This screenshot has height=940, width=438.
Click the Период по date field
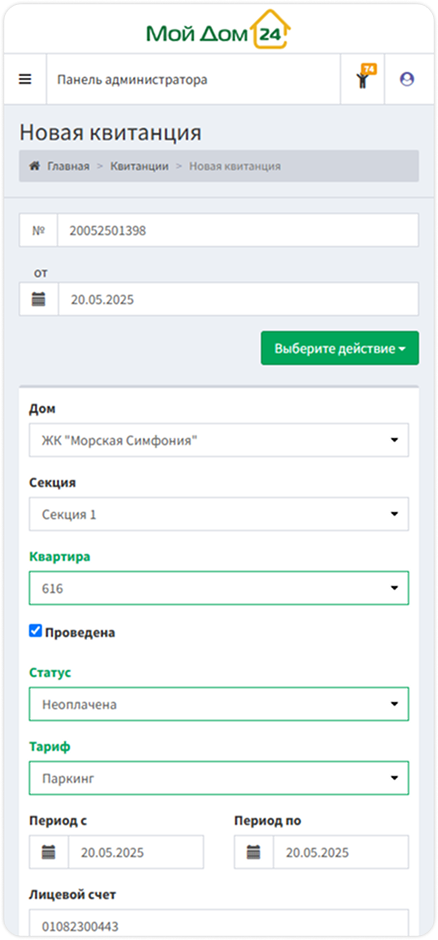[341, 852]
